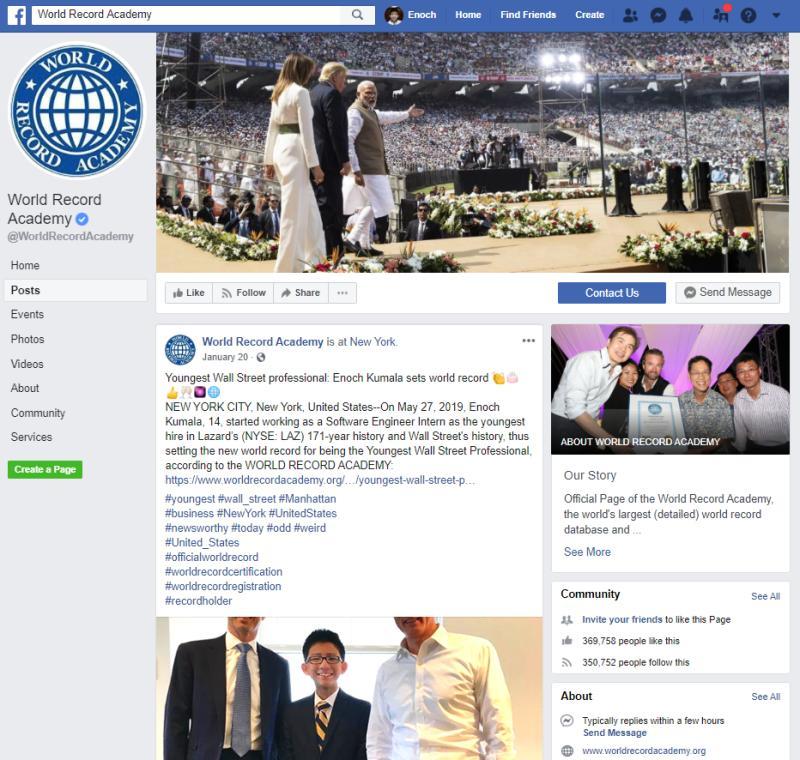Open the post options ellipsis menu
The image size is (800, 760).
pyautogui.click(x=529, y=341)
